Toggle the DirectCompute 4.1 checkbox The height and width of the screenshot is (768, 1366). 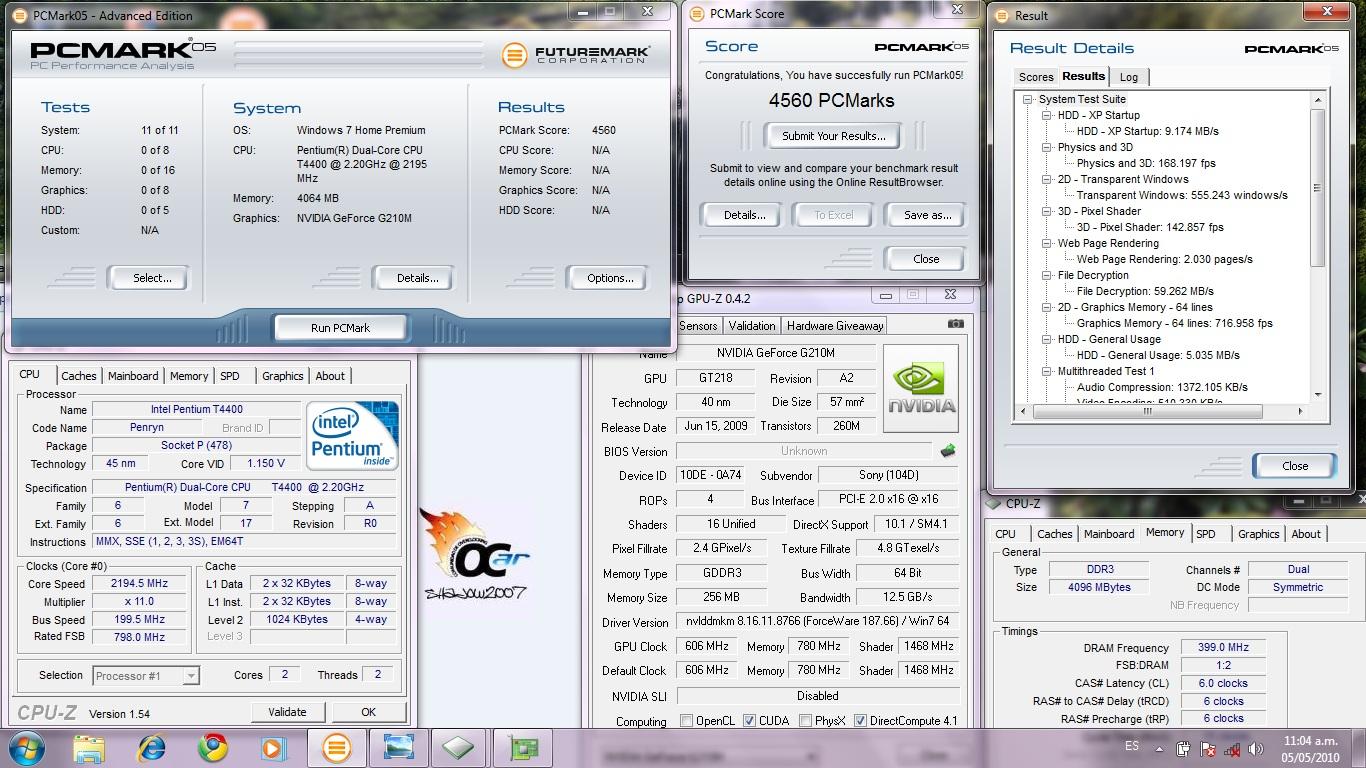coord(860,721)
